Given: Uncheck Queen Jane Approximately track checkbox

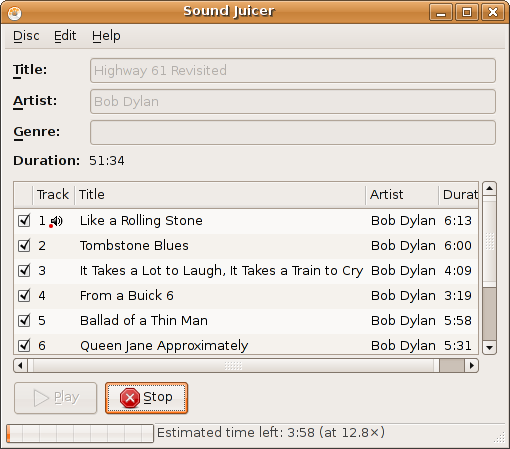Looking at the screenshot, I should pos(24,346).
